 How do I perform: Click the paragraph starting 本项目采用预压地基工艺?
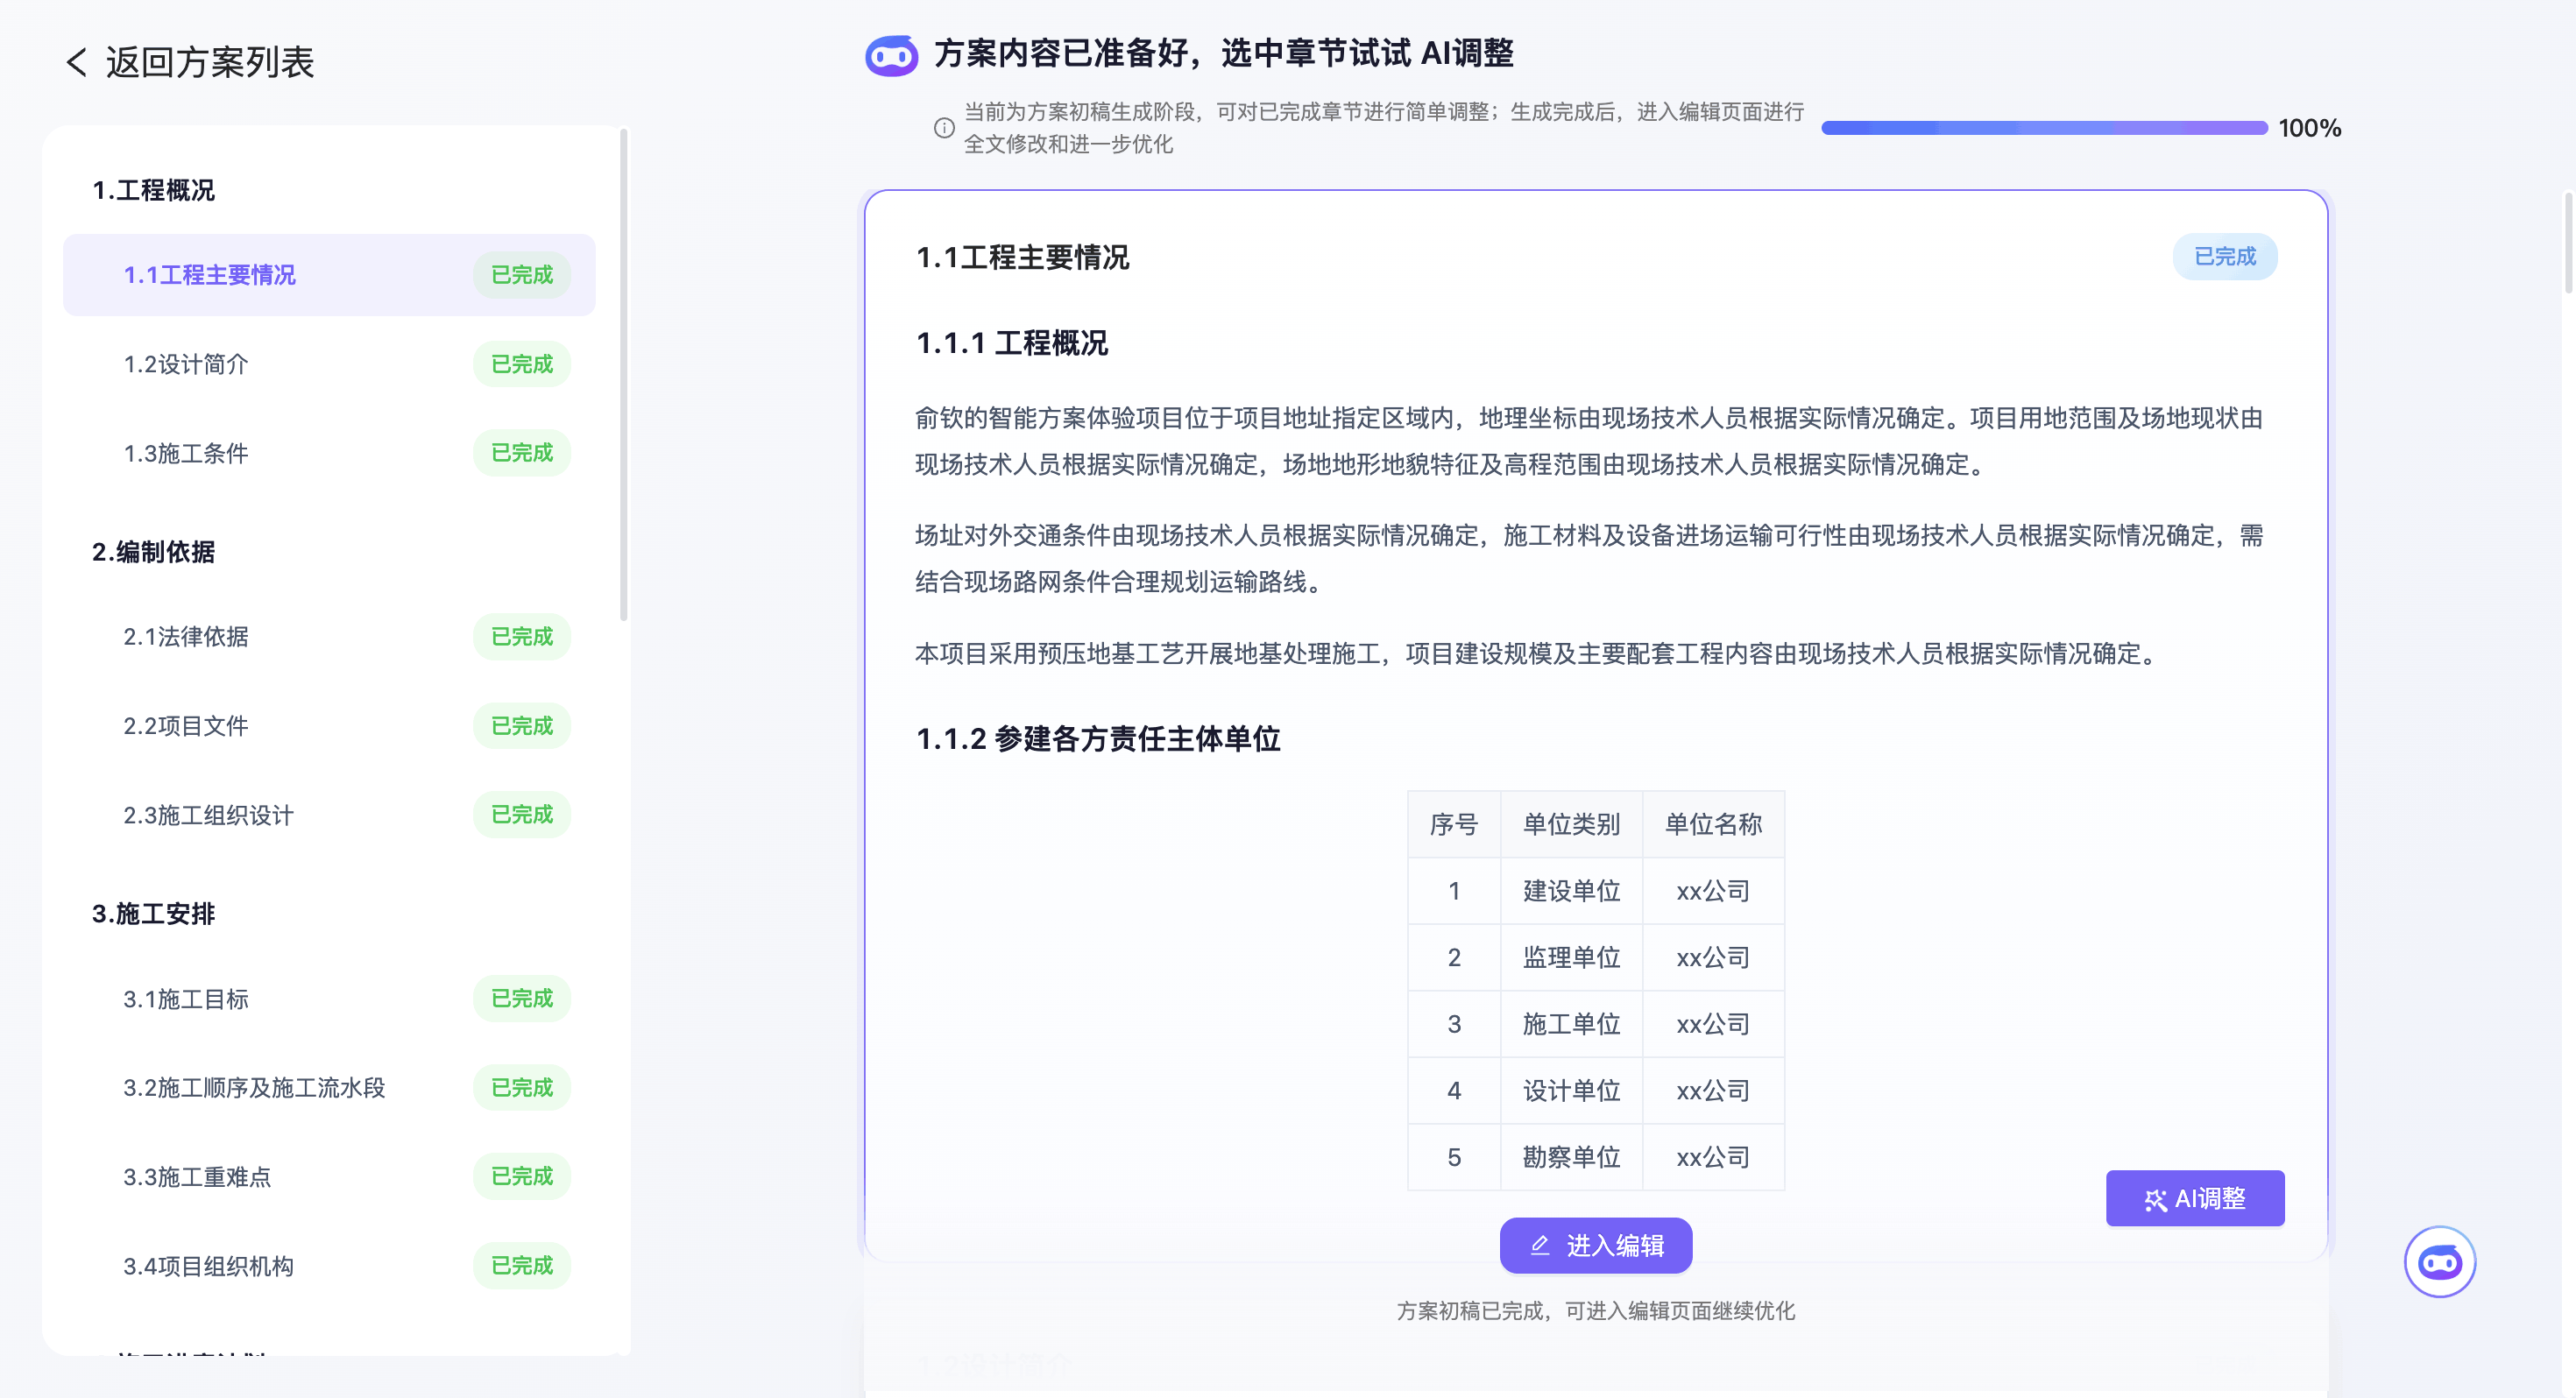click(x=1538, y=654)
